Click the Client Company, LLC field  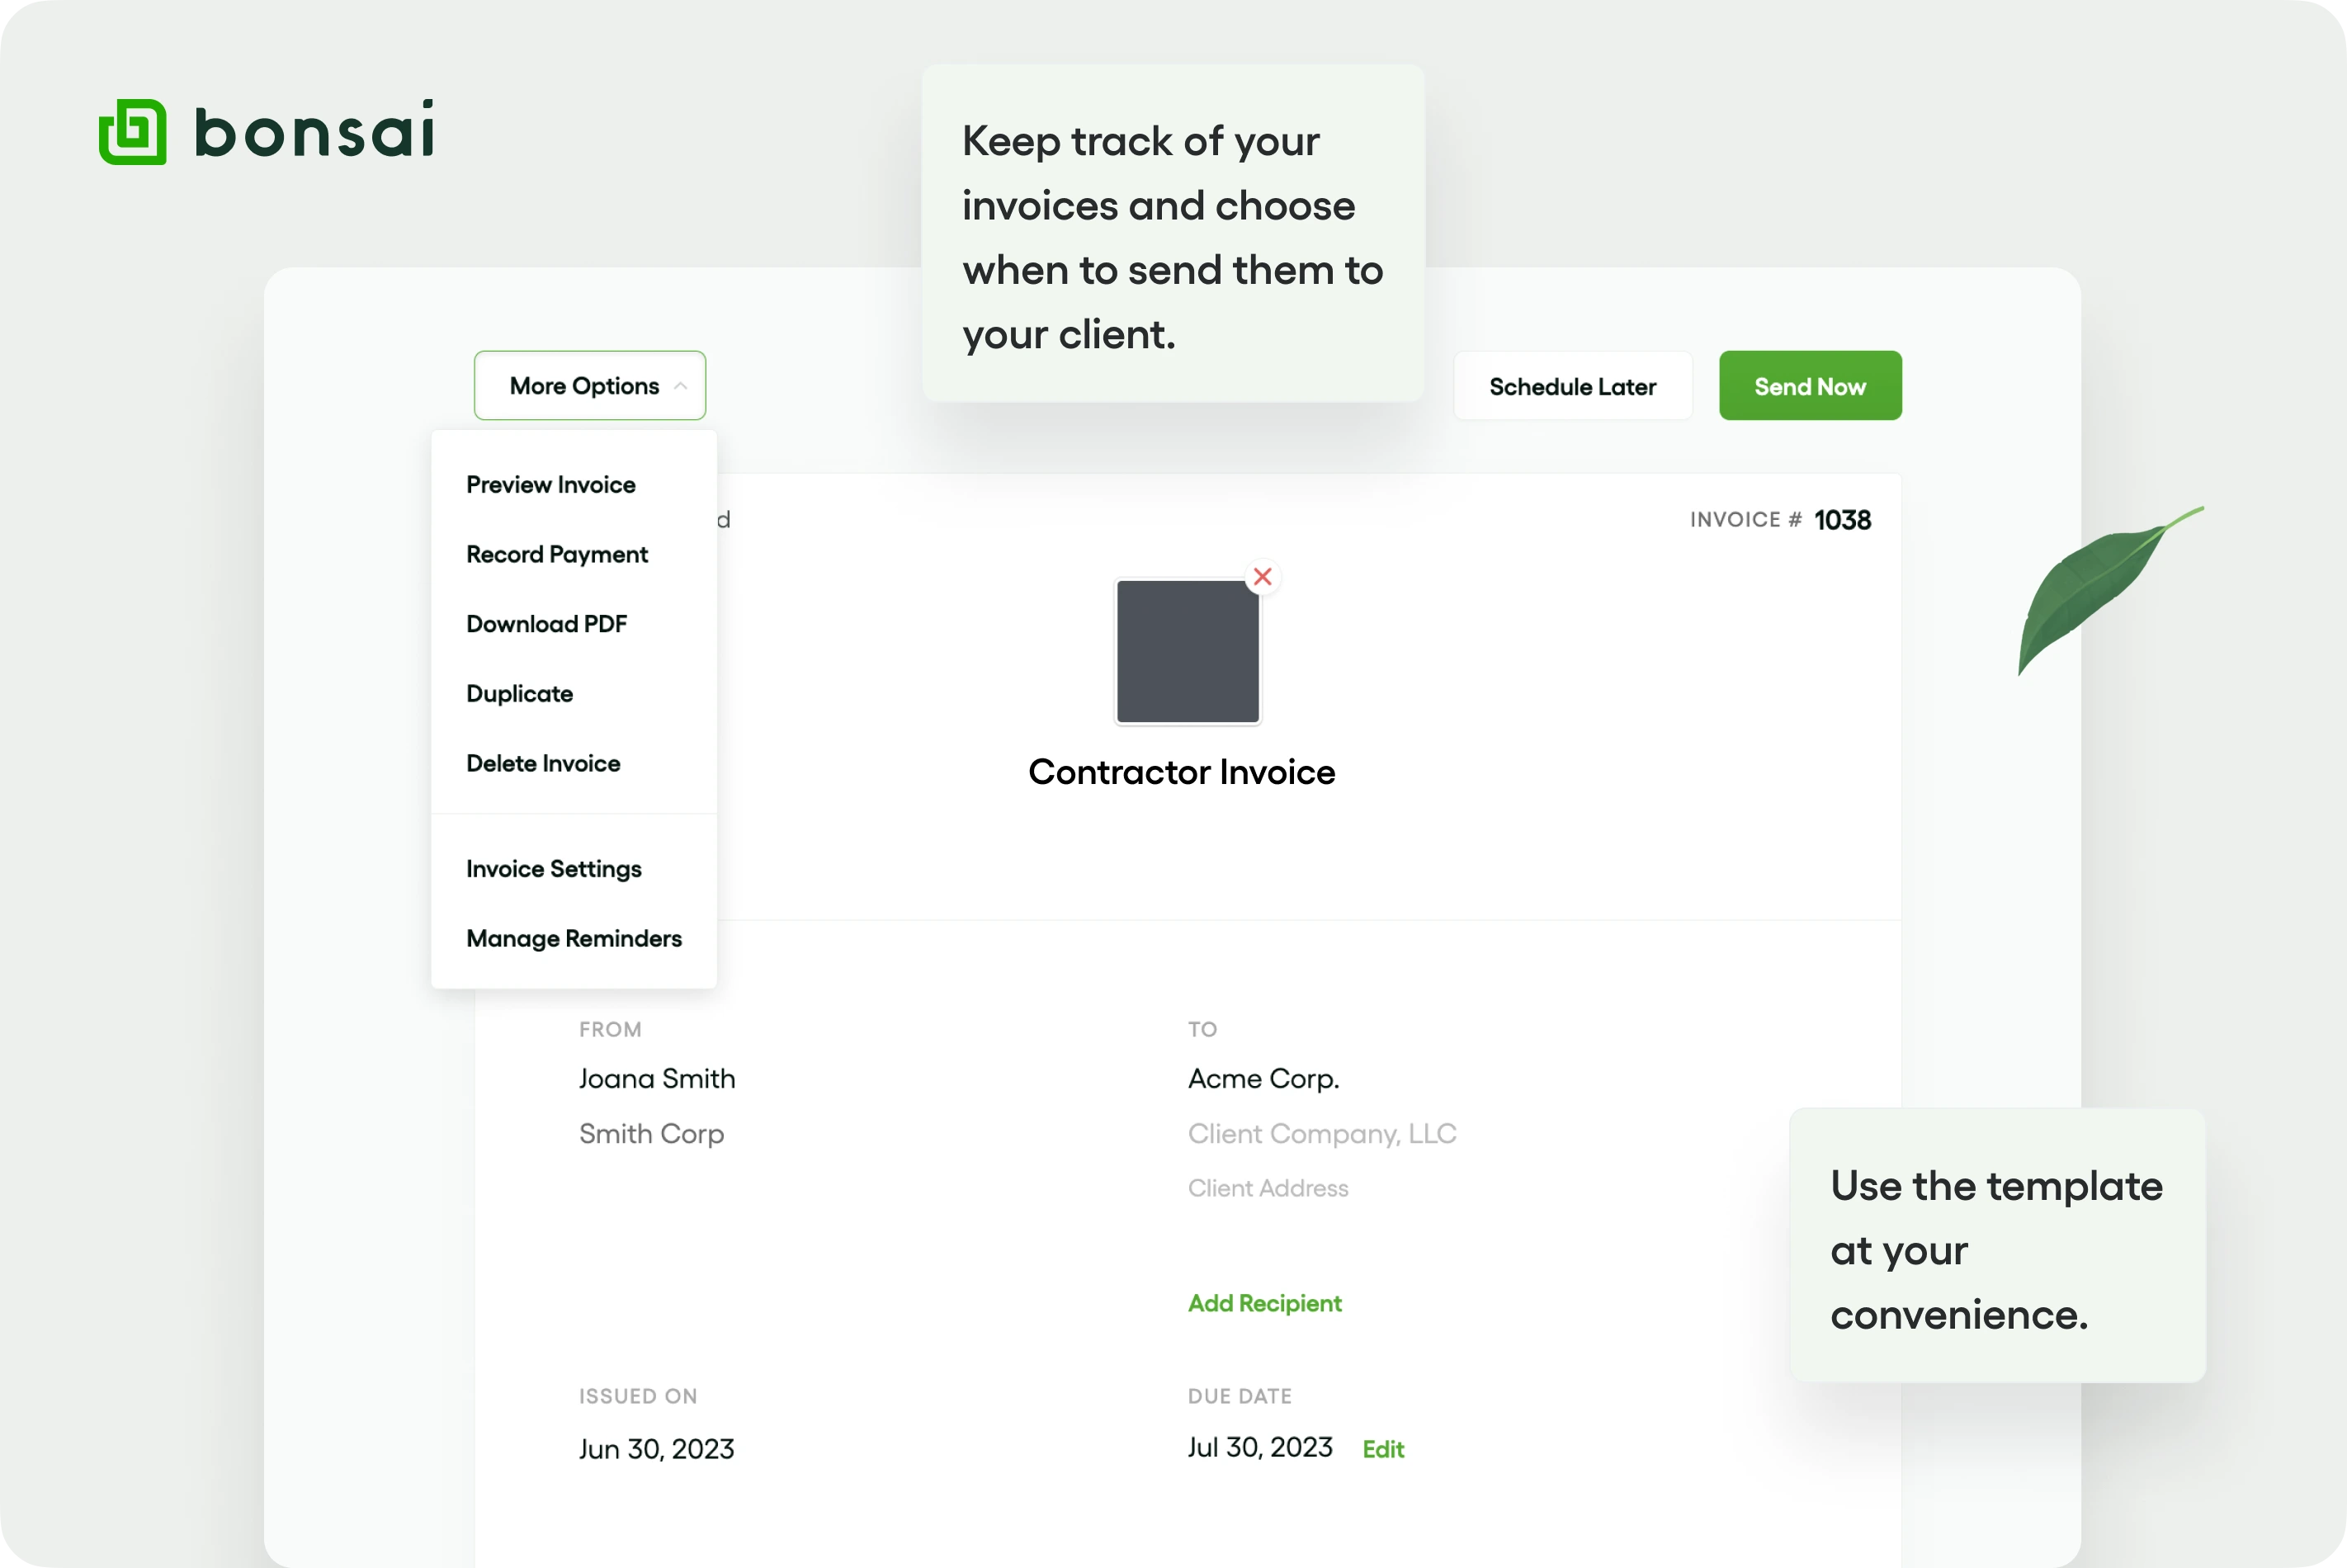pyautogui.click(x=1321, y=1134)
